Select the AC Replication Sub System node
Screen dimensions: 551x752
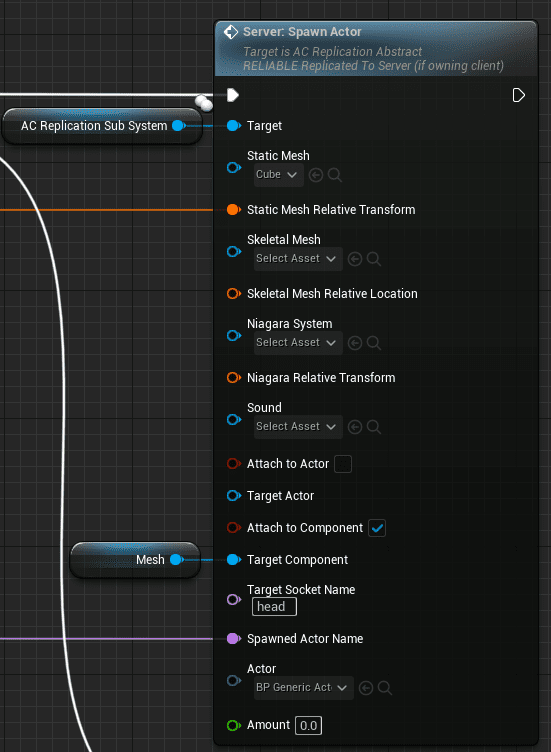coord(102,126)
